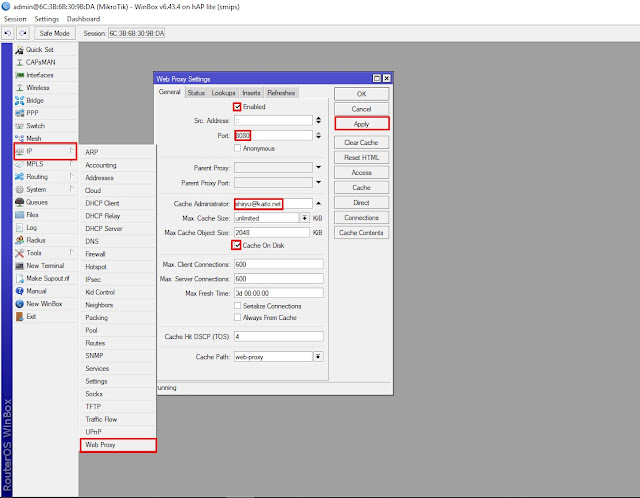Switch to the Inserts tab
Viewport: 640px width, 498px height.
[x=251, y=93]
